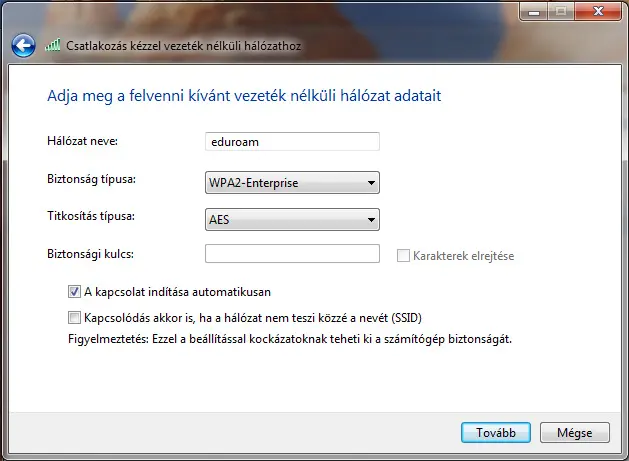Toggle 'Kapcsolódás akkor is' hidden SSID checkbox
Viewport: 629px width, 461px height.
(74, 317)
